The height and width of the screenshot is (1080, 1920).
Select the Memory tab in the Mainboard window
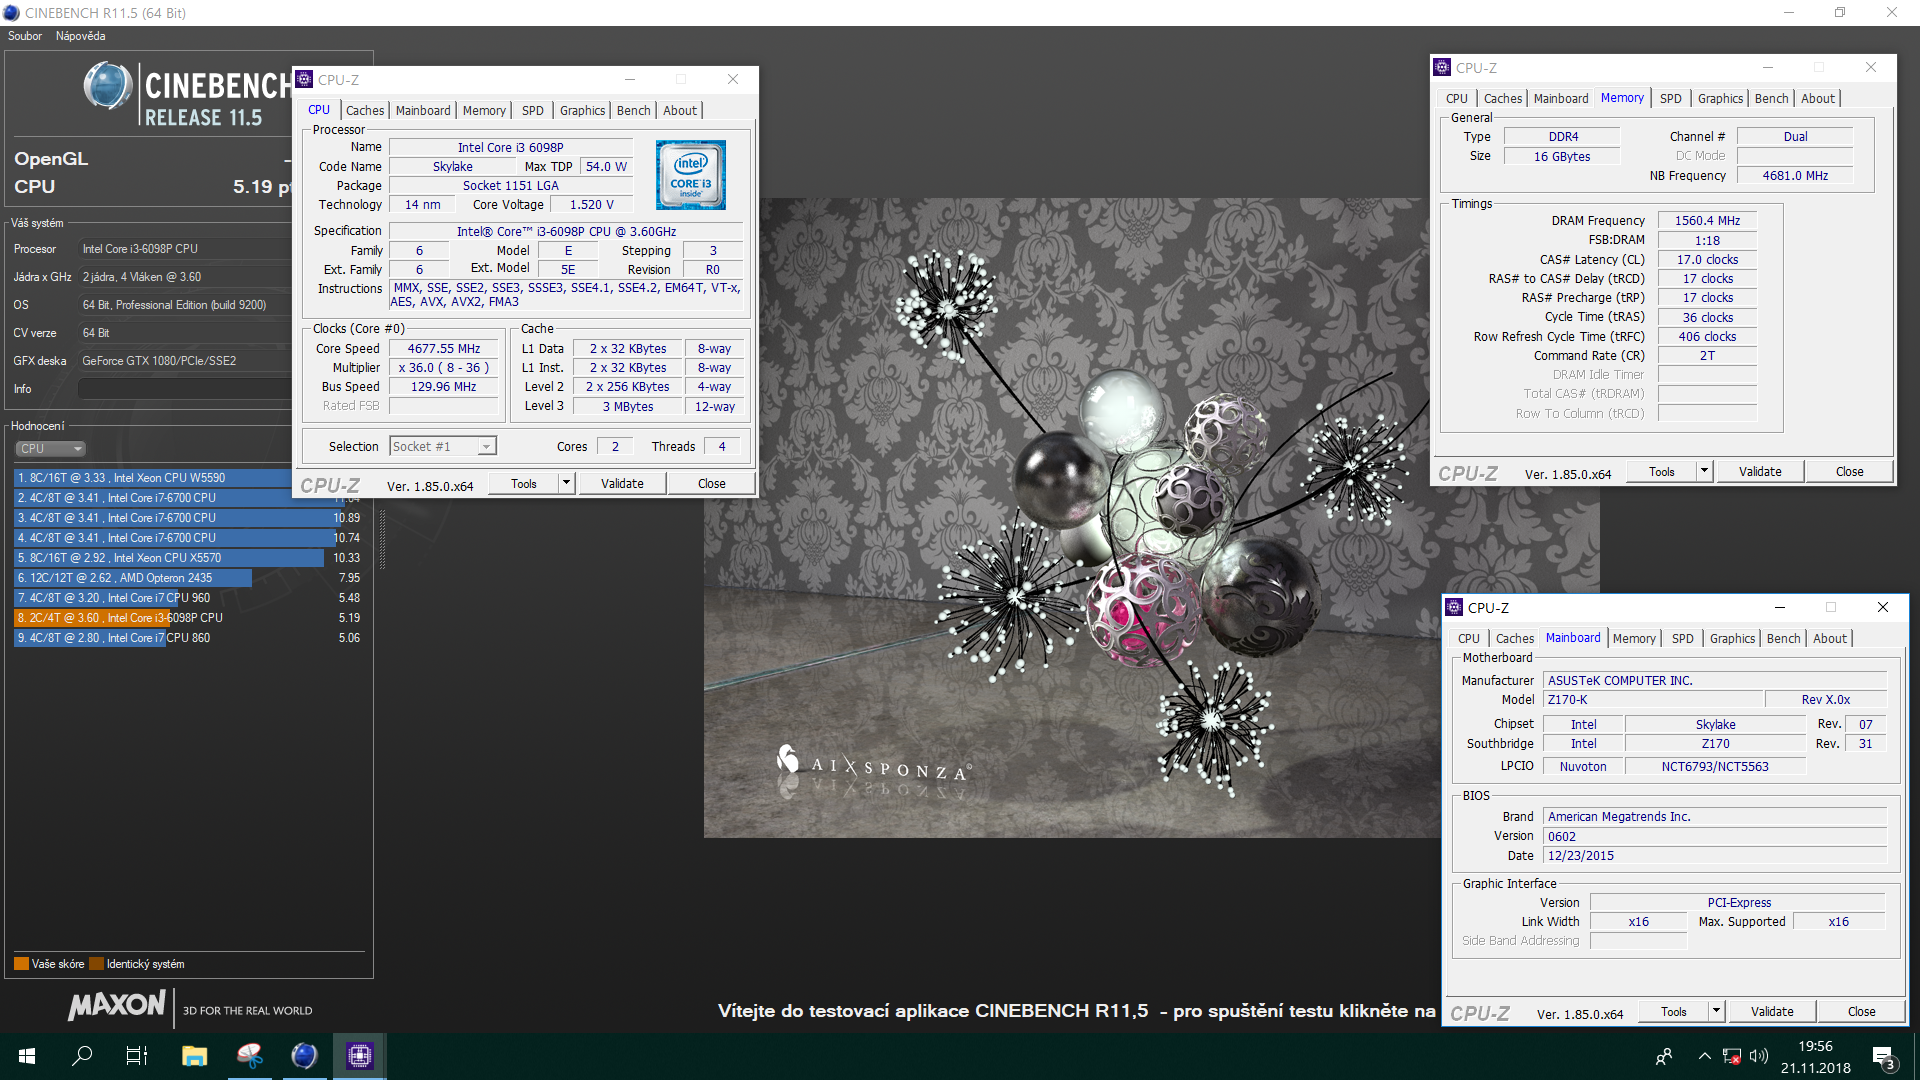(1634, 639)
